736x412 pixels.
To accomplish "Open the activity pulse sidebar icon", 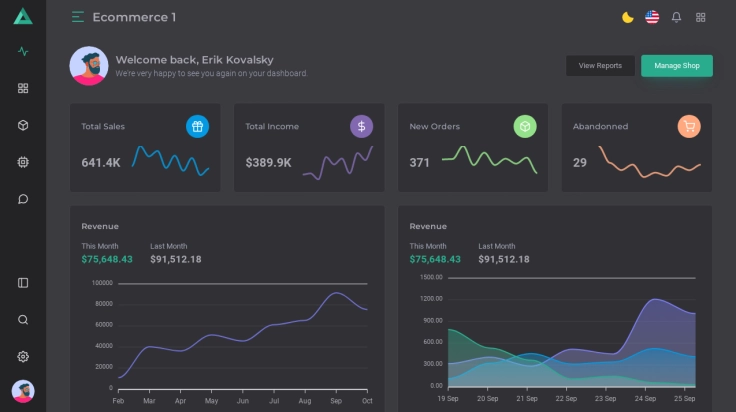I will tap(23, 52).
